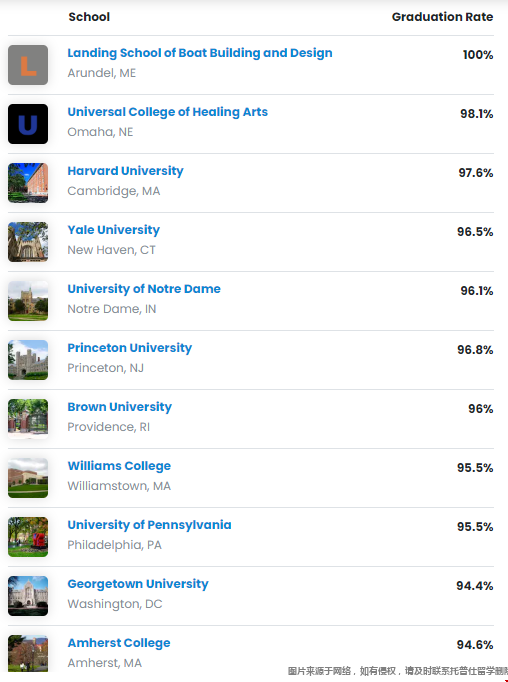Follow the Universal College of Healing Arts link

point(167,112)
